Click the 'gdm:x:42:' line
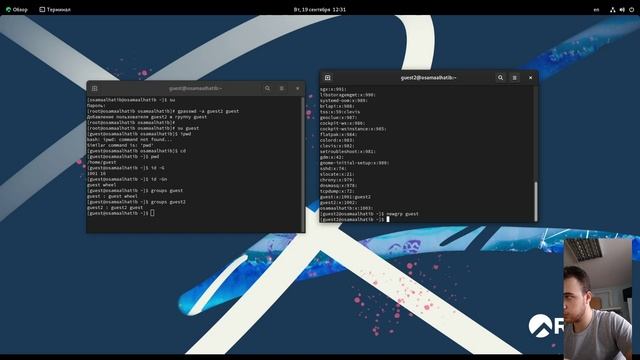This screenshot has height=360, width=640. click(332, 157)
